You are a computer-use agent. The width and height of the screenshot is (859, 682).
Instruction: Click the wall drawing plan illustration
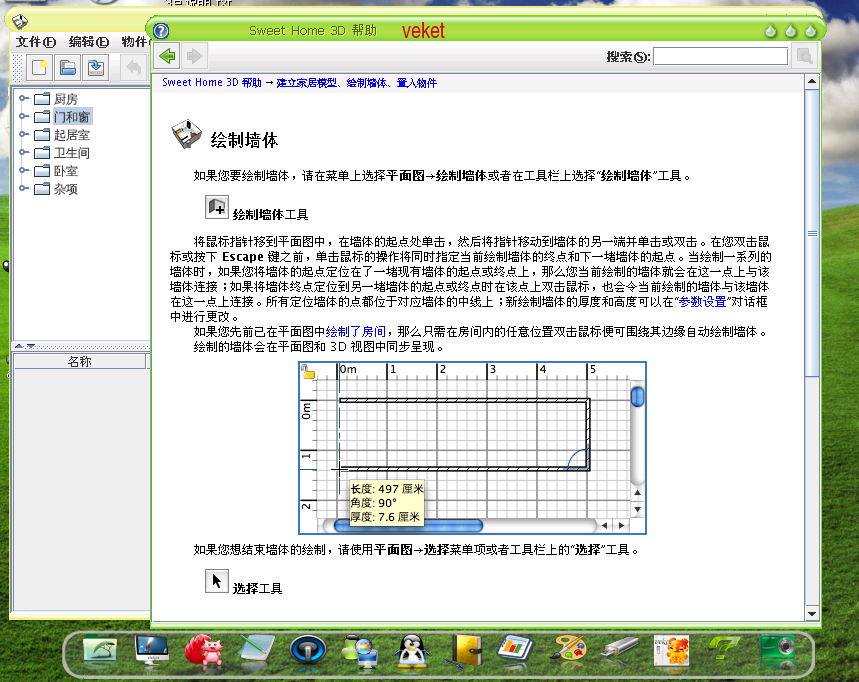point(472,448)
